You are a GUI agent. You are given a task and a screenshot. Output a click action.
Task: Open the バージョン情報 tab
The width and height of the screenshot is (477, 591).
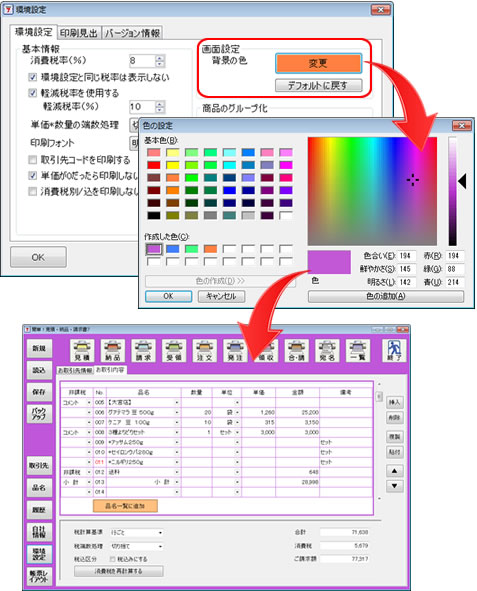(x=132, y=33)
